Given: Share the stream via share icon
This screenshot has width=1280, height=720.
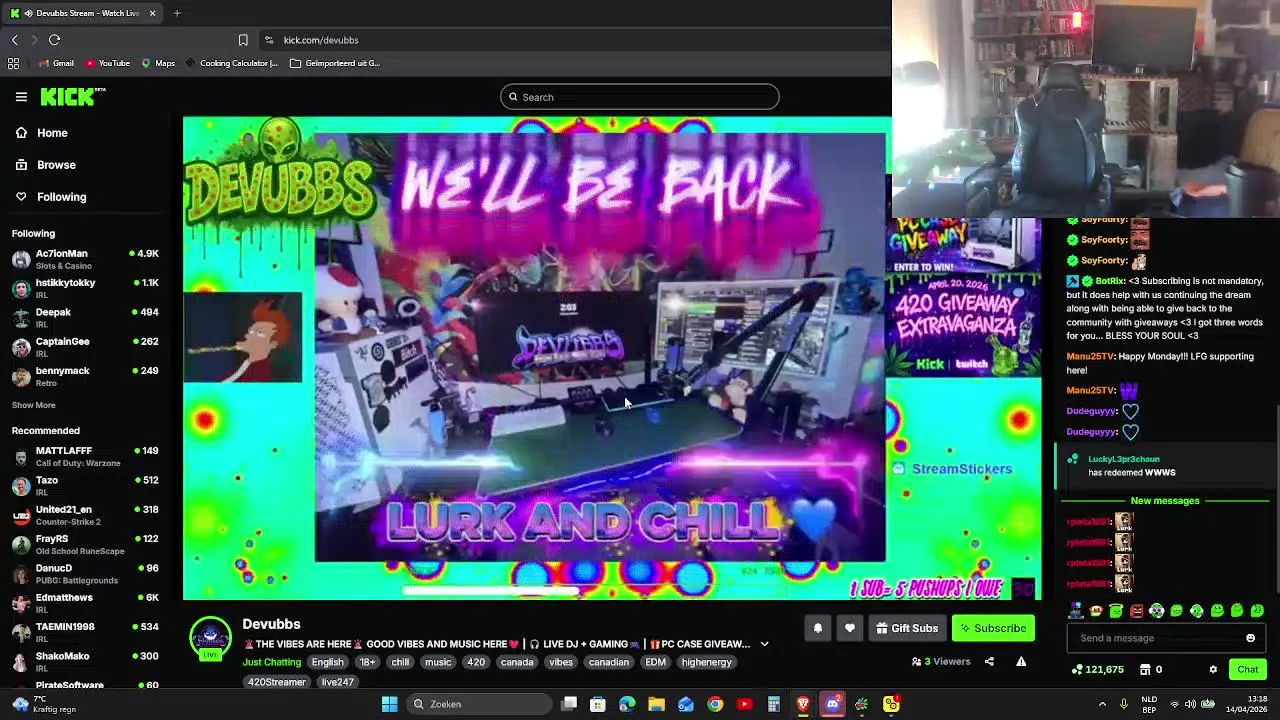Looking at the screenshot, I should click(989, 661).
